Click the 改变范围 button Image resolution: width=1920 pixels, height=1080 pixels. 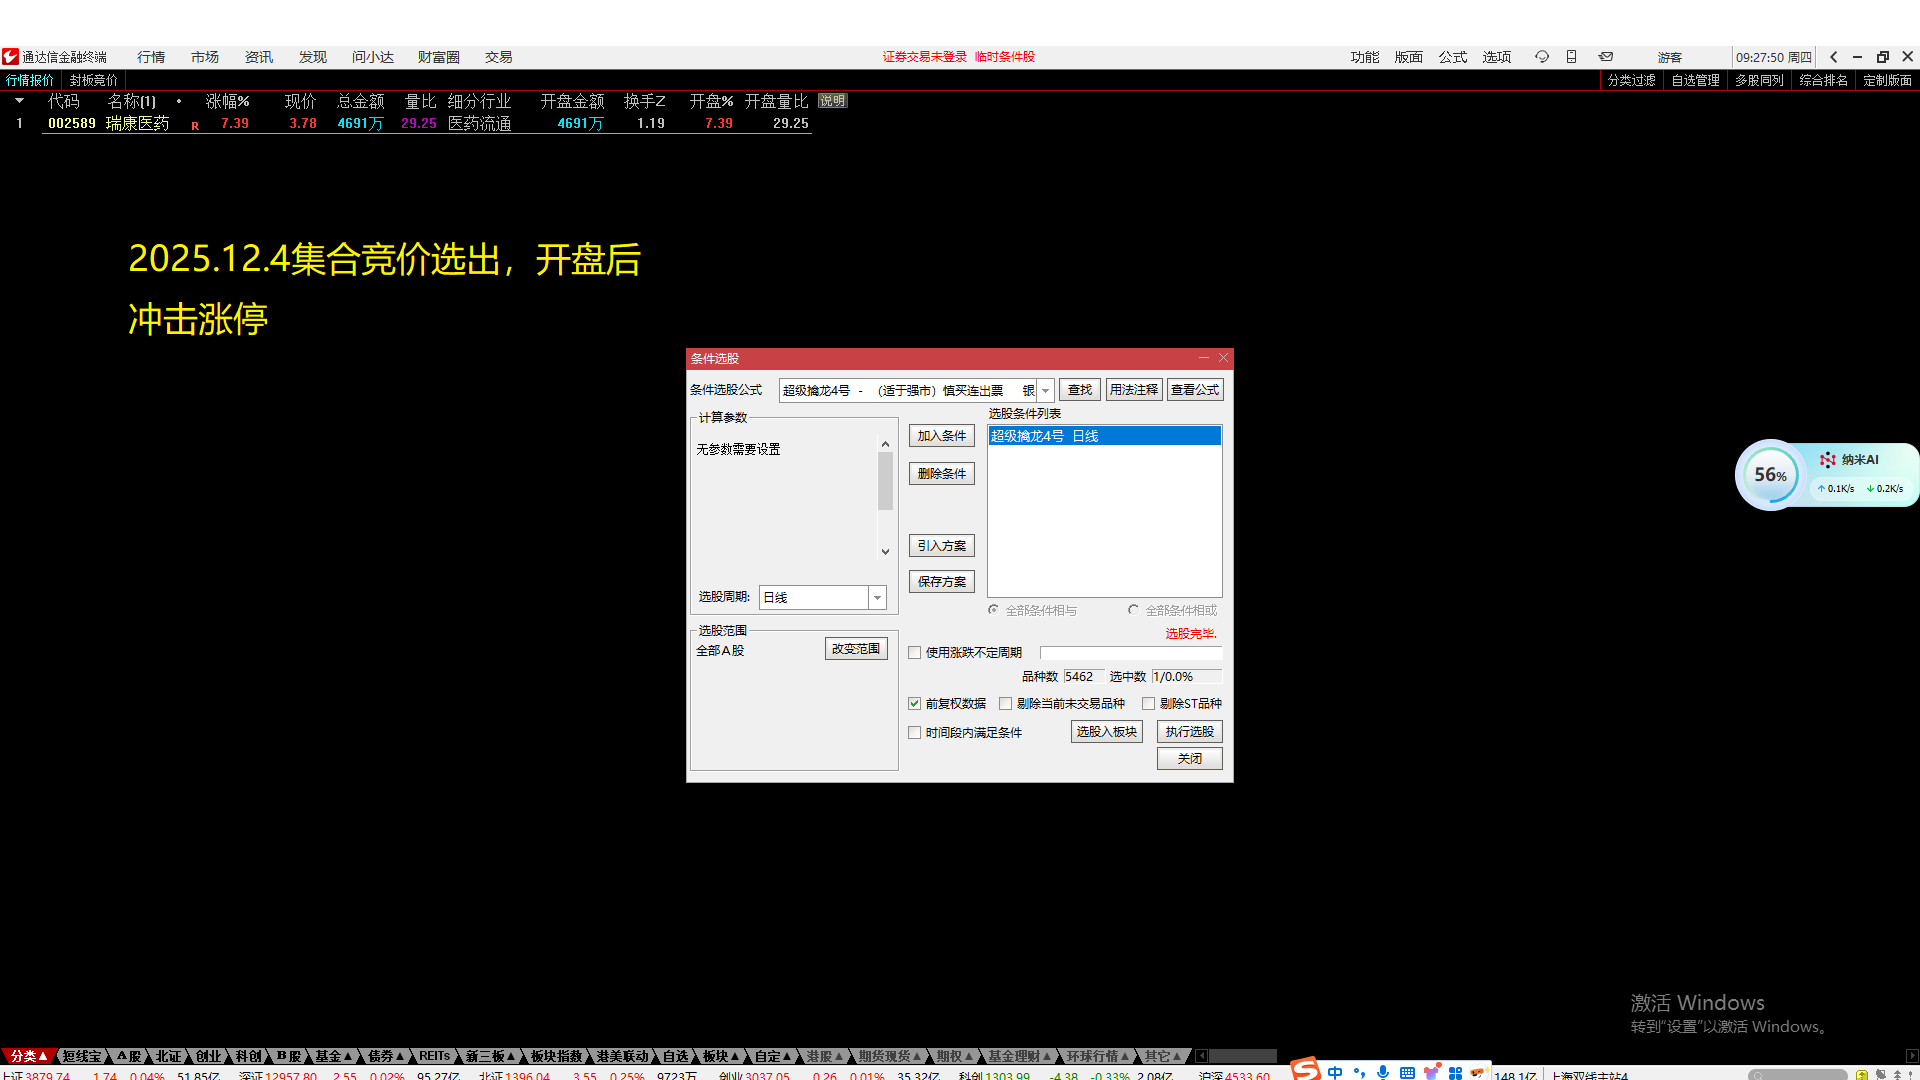click(856, 649)
